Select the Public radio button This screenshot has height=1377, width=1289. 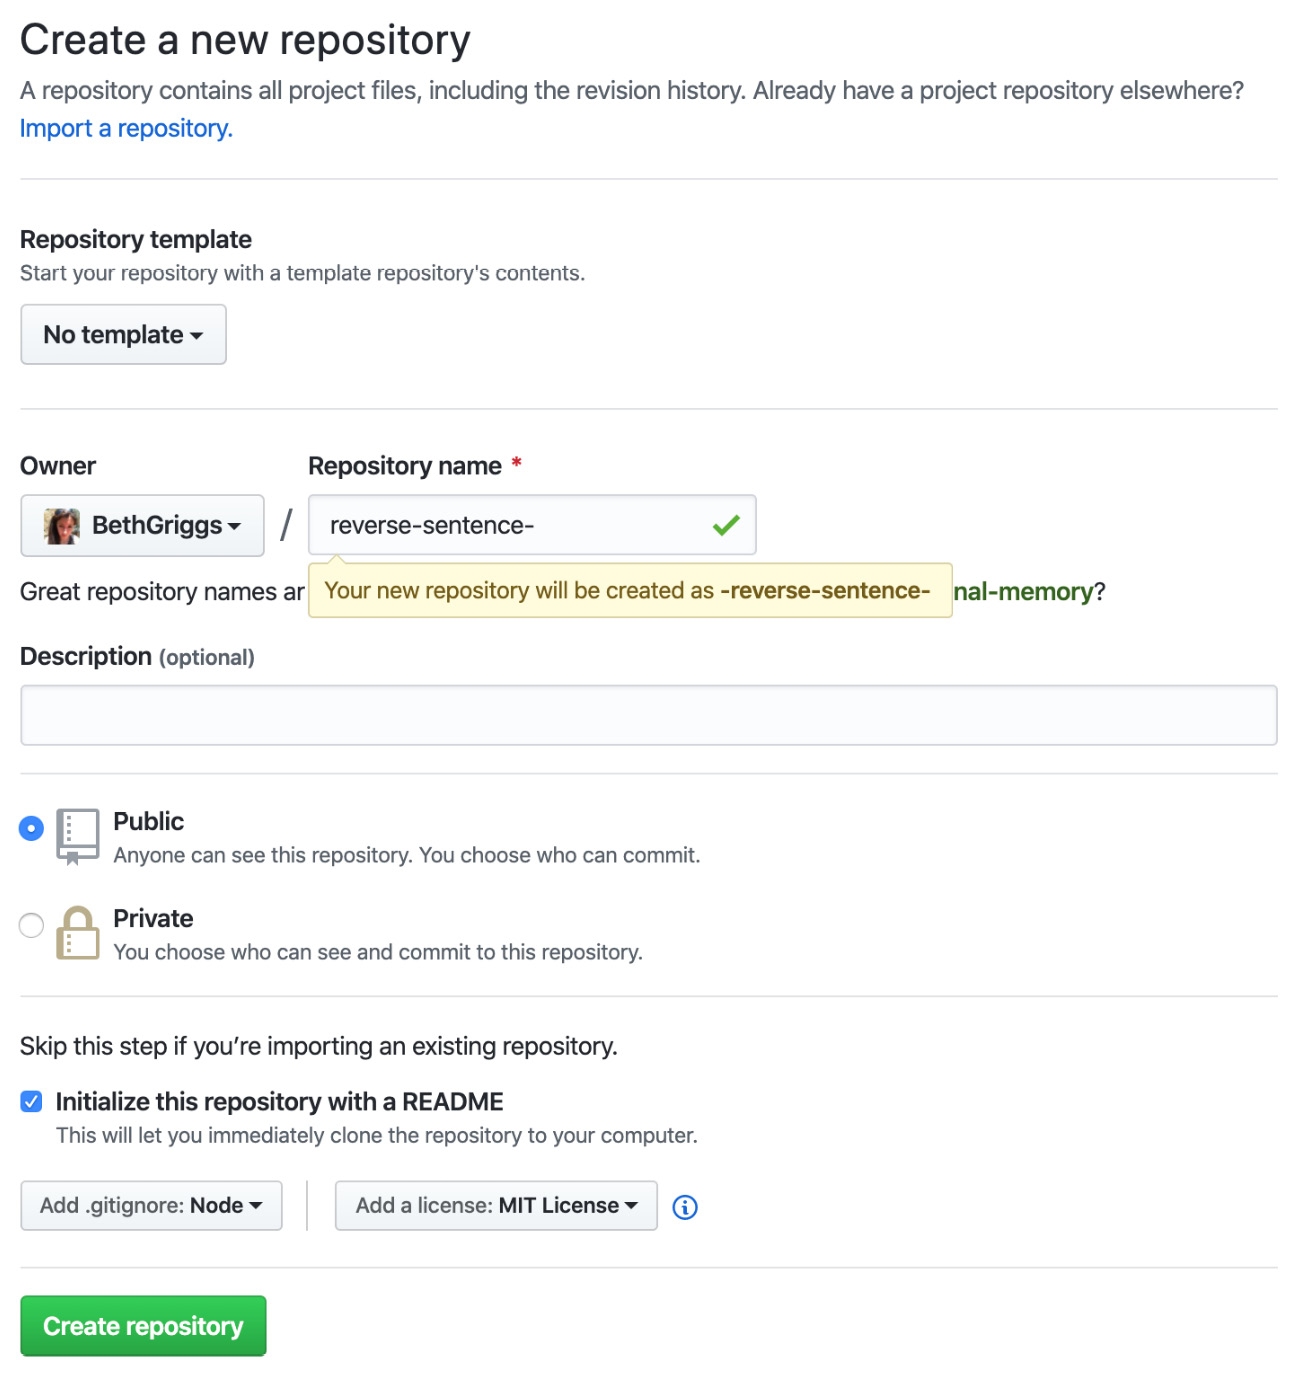31,828
